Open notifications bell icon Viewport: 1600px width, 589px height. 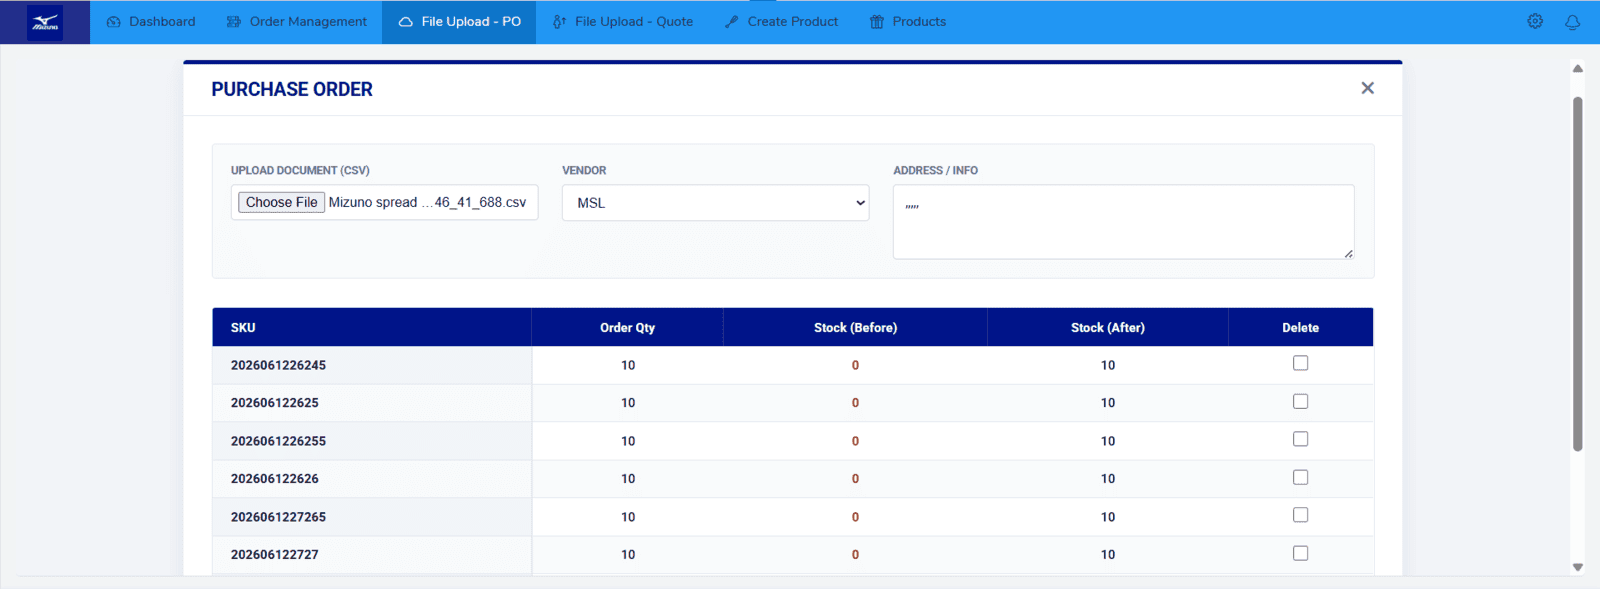click(x=1573, y=22)
